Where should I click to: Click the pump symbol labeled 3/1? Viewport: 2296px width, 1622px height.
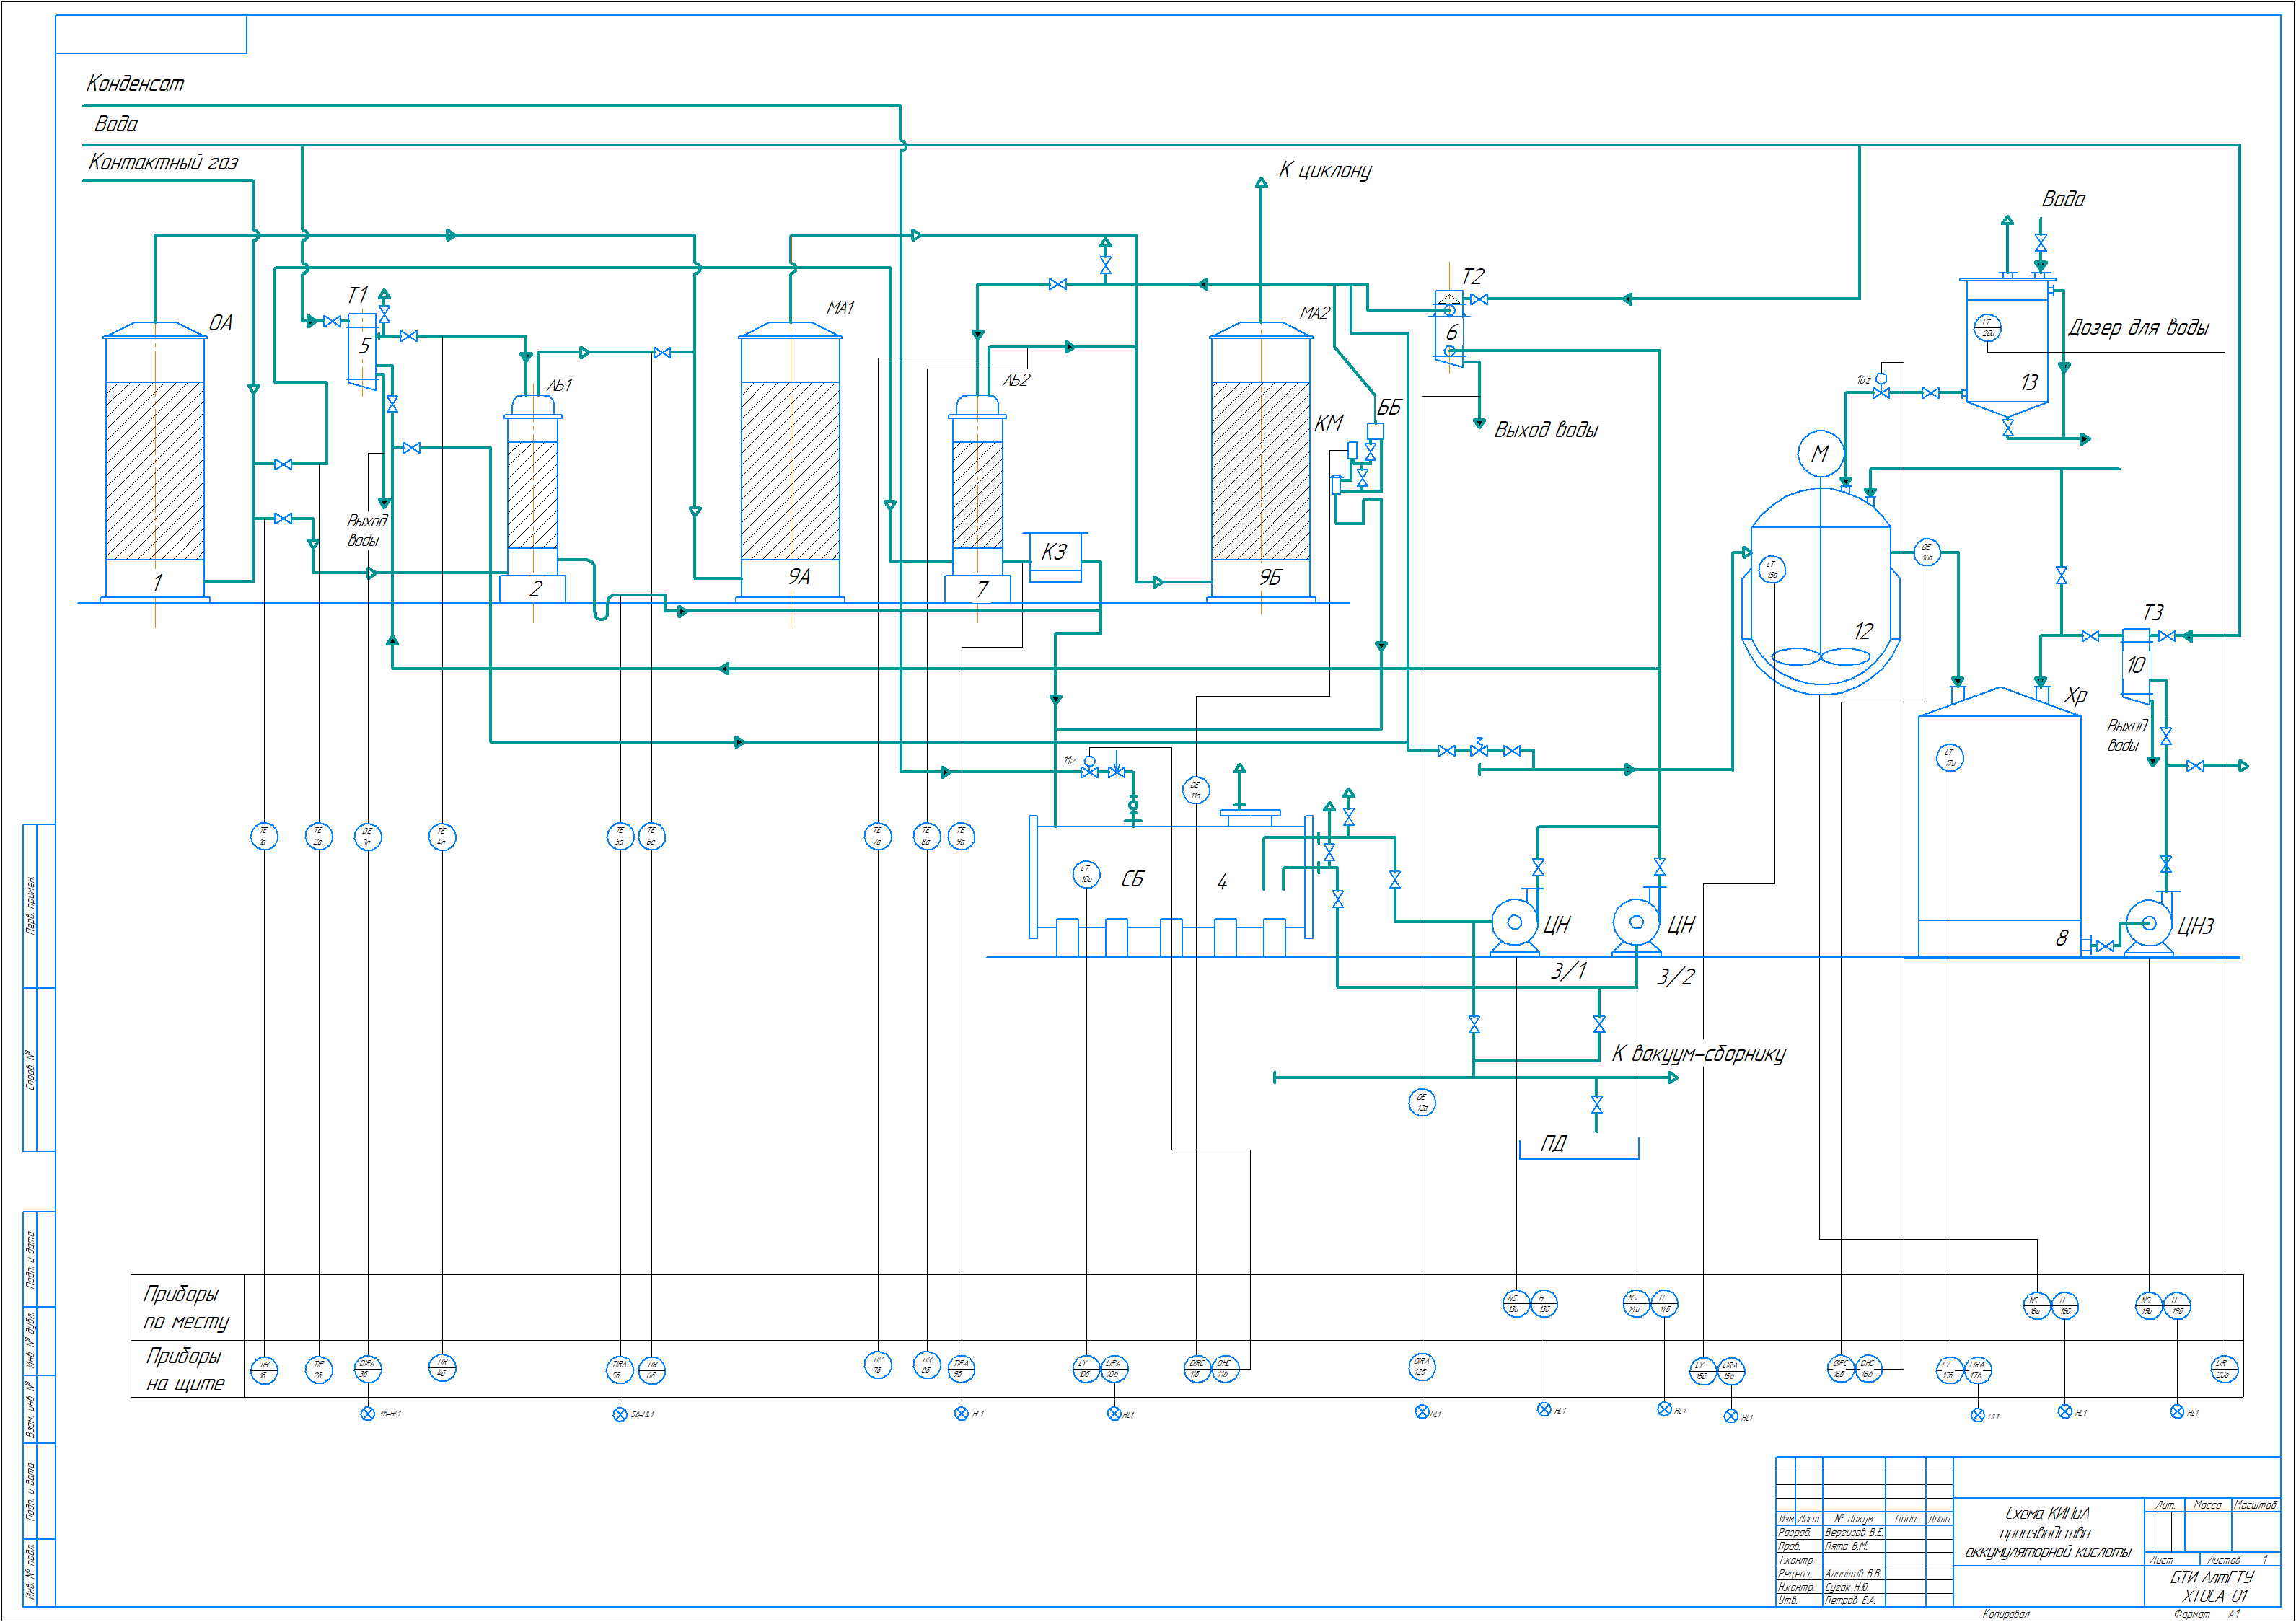click(x=1515, y=923)
